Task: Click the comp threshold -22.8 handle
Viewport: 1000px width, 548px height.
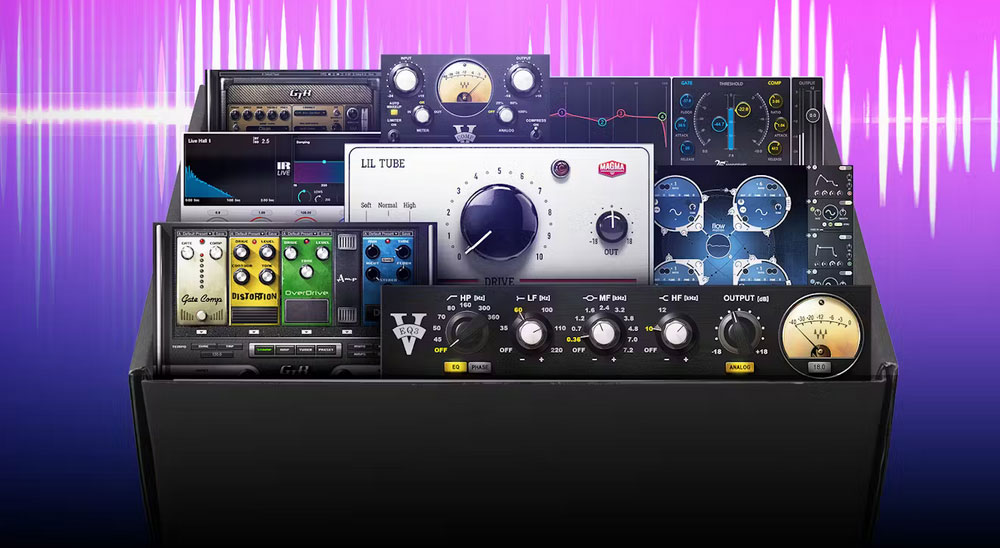Action: pyautogui.click(x=744, y=109)
